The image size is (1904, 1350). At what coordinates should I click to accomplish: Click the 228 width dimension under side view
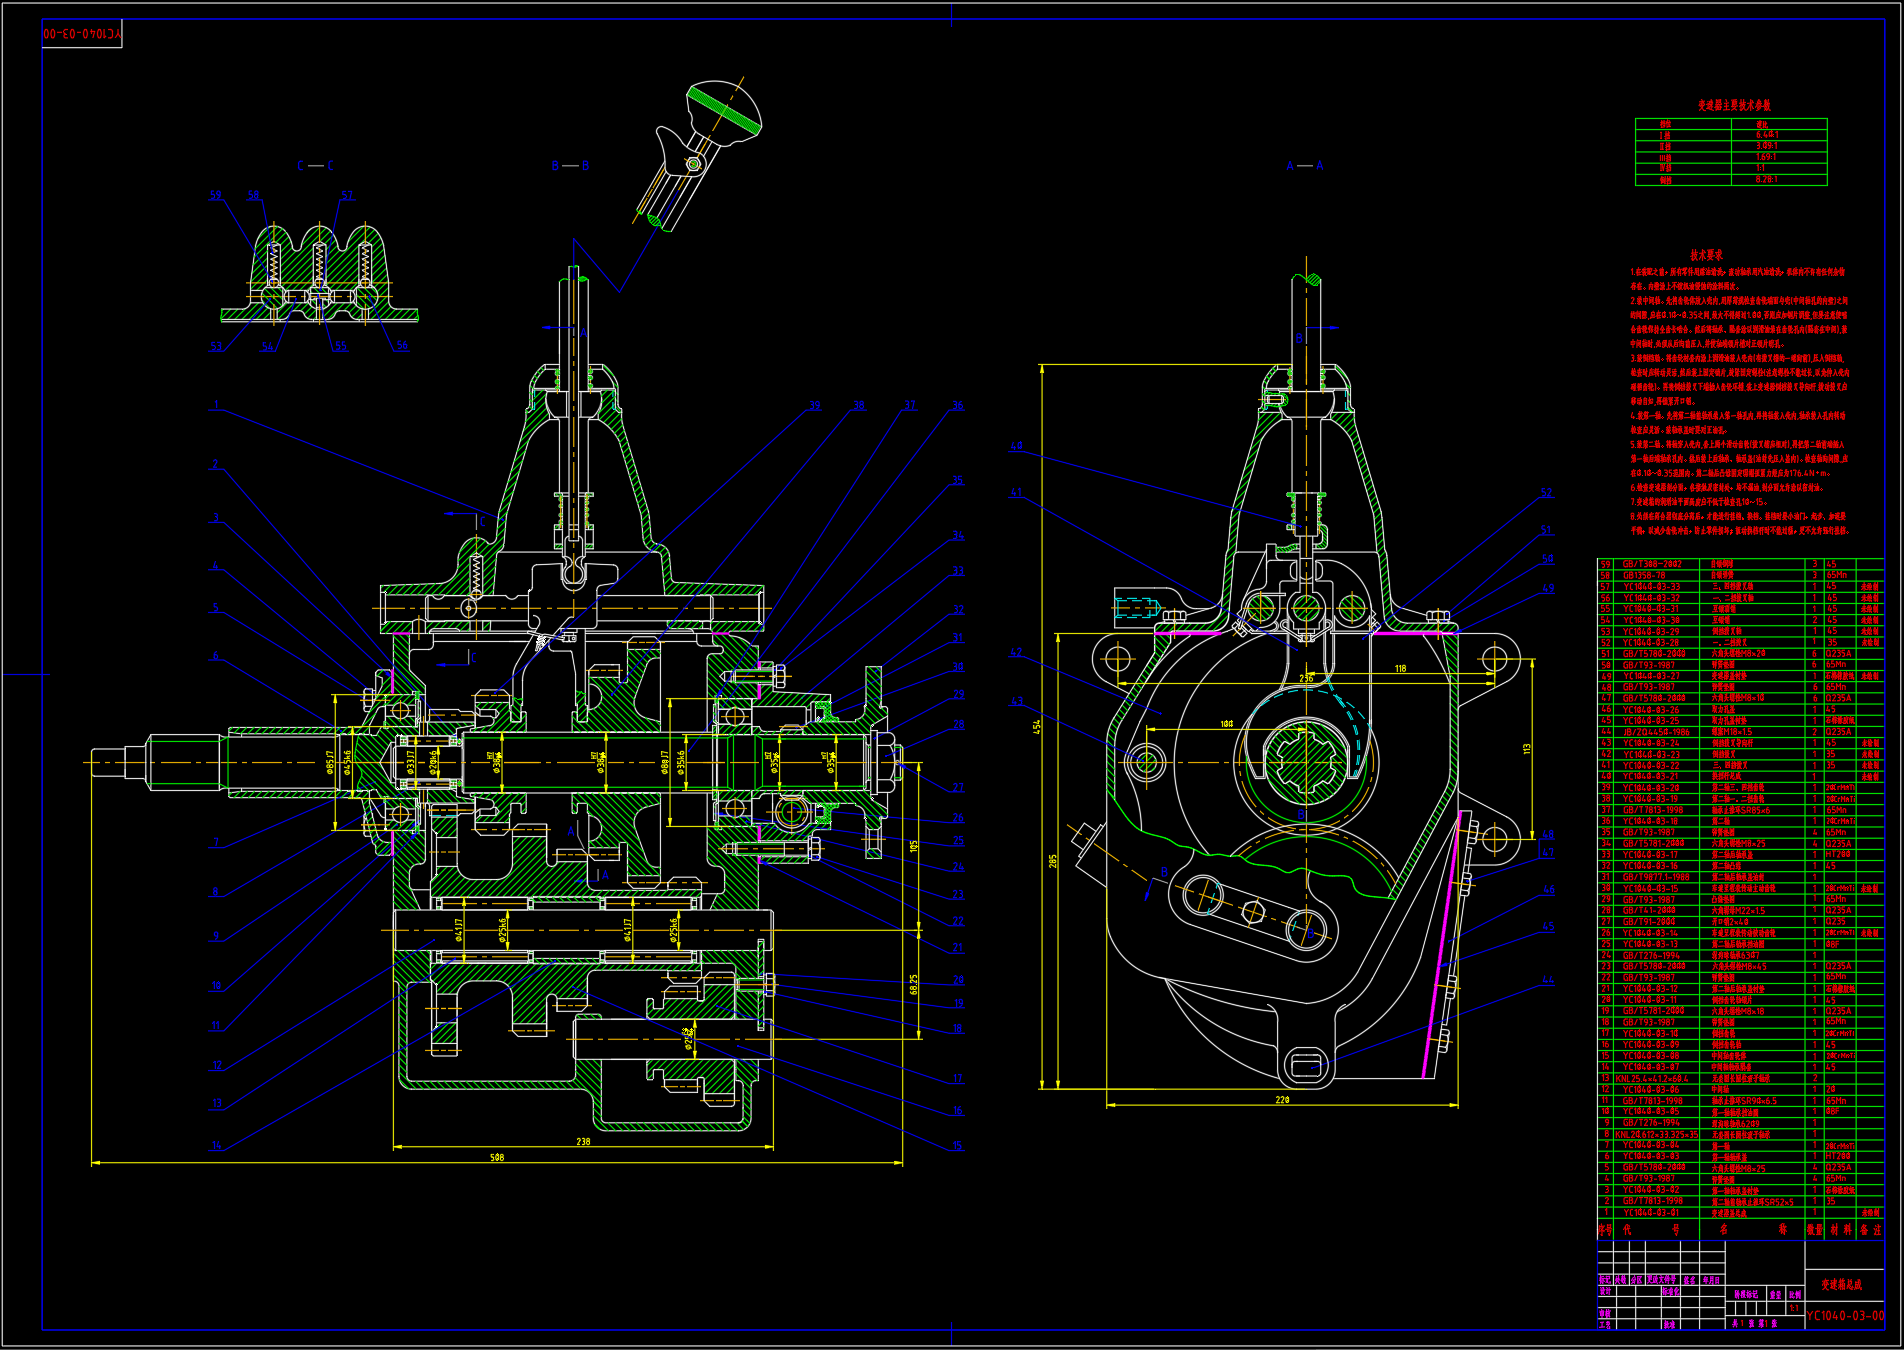point(1282,1100)
